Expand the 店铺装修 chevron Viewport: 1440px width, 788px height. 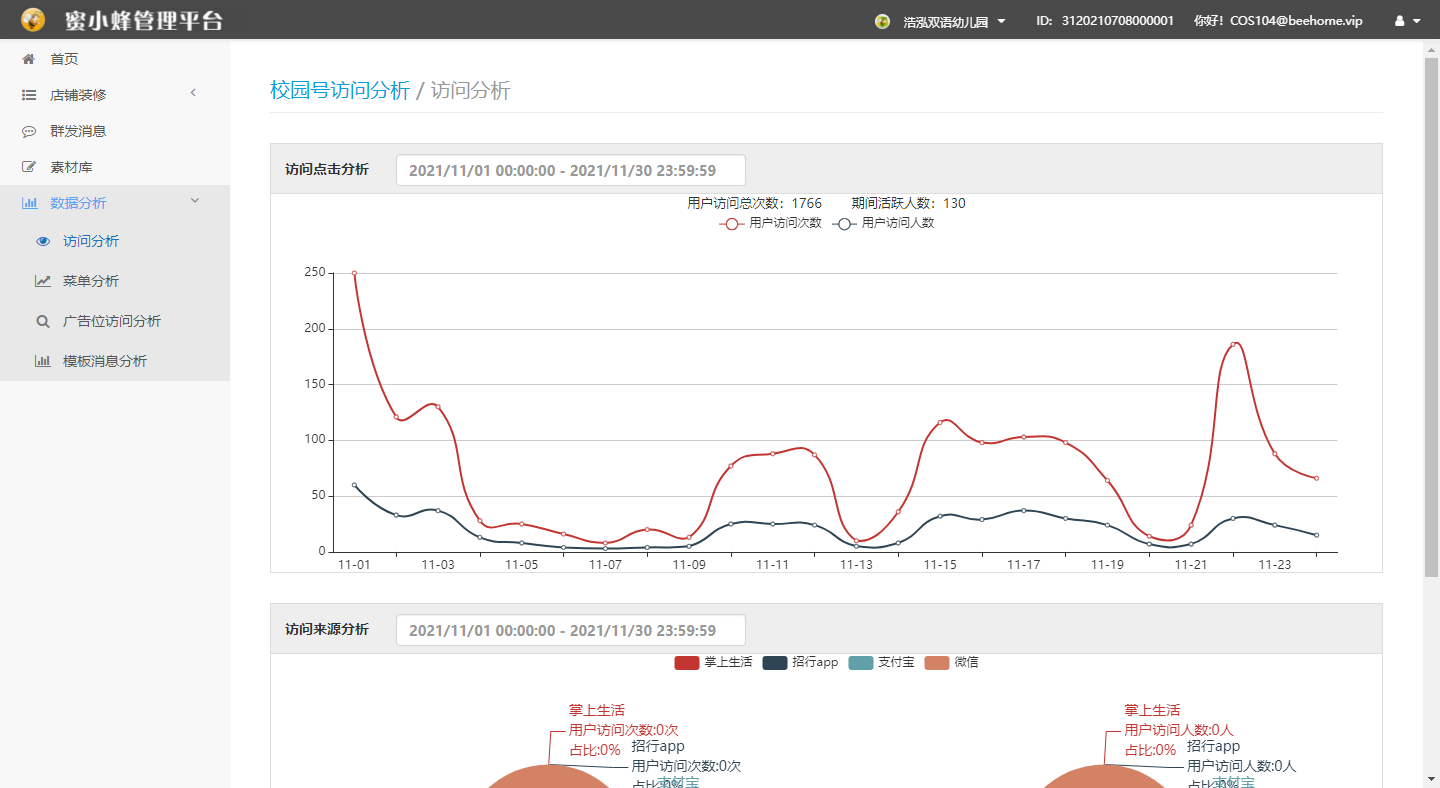click(x=193, y=94)
